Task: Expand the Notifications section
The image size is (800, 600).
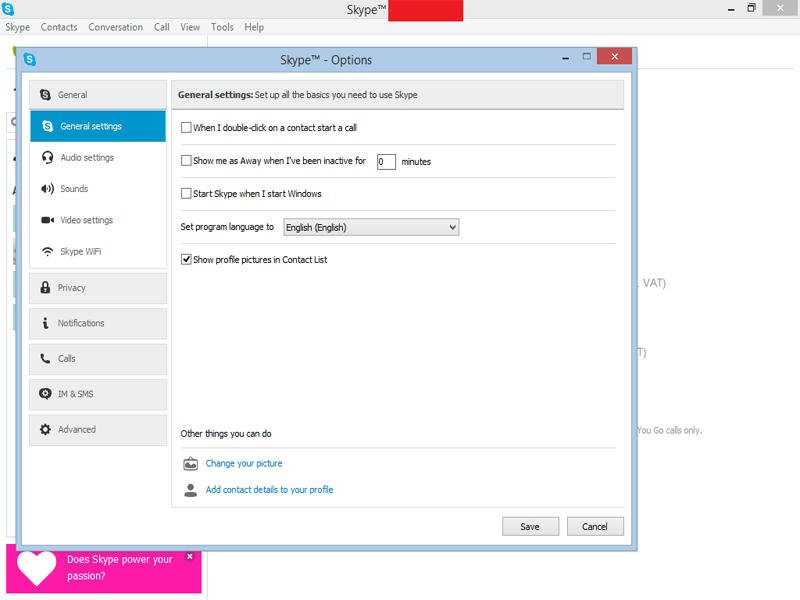Action: (98, 323)
